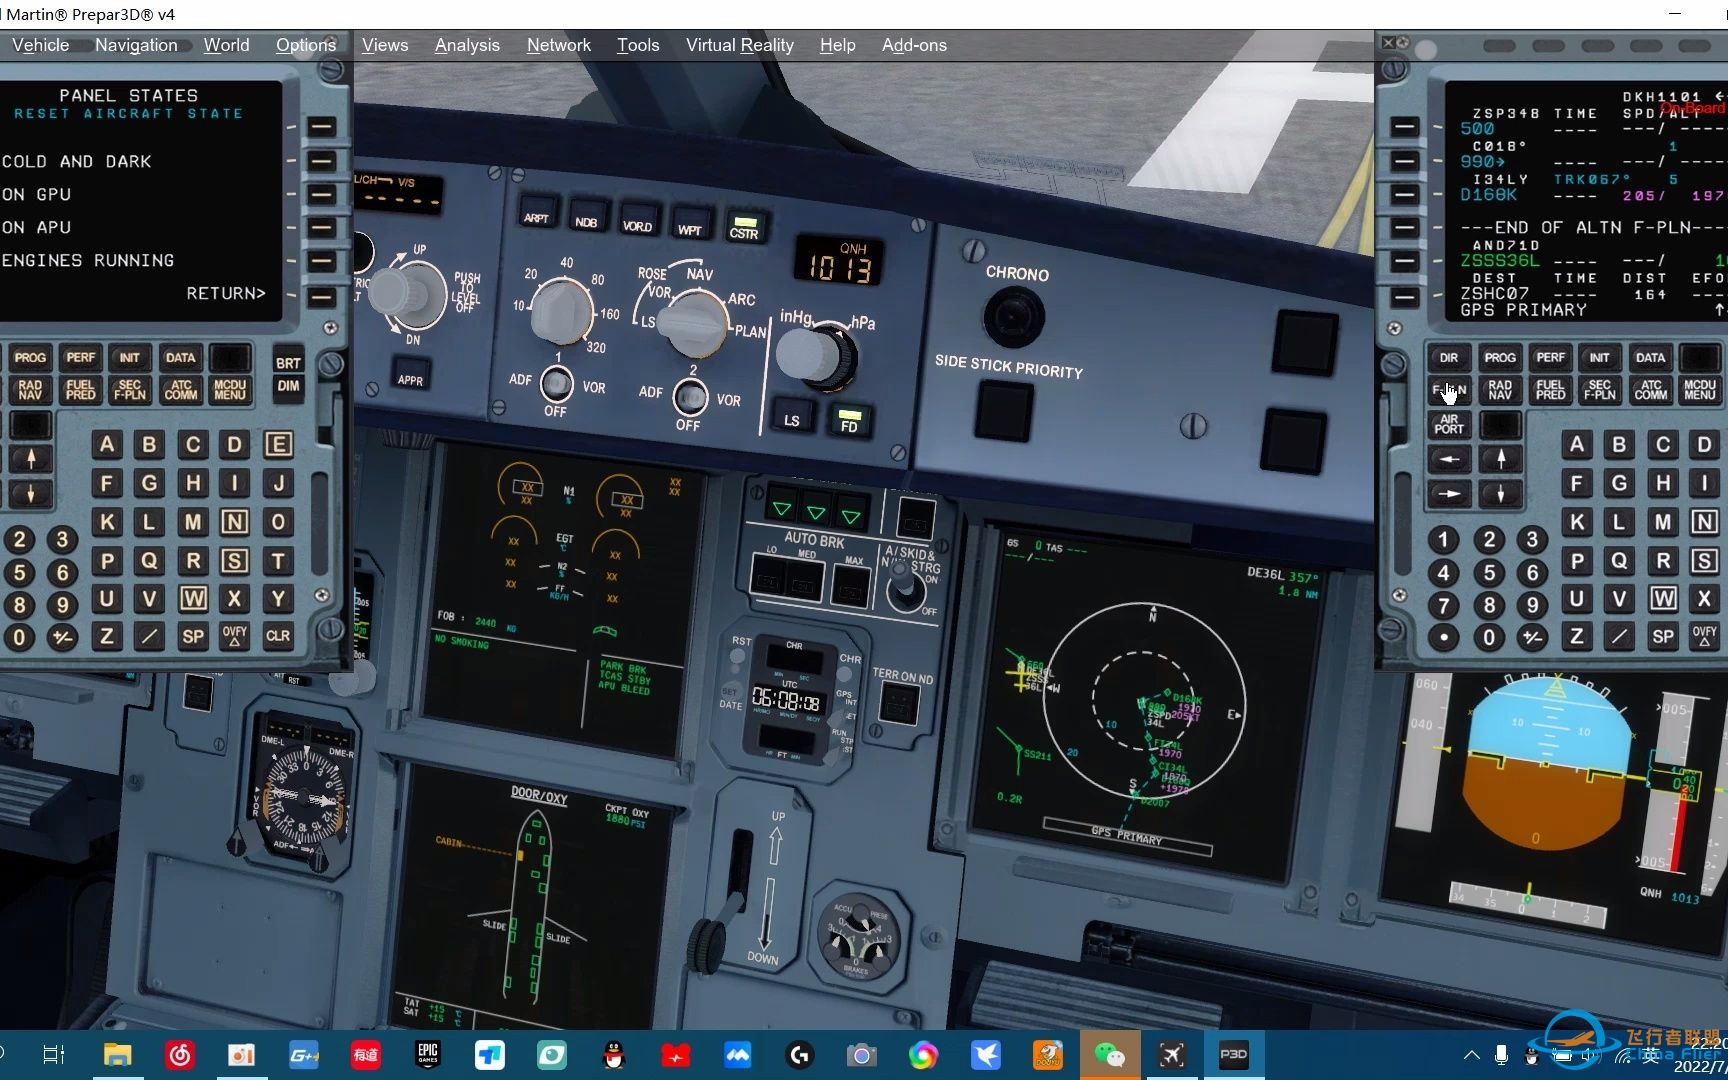Open the Views menu
1728x1080 pixels.
(385, 45)
